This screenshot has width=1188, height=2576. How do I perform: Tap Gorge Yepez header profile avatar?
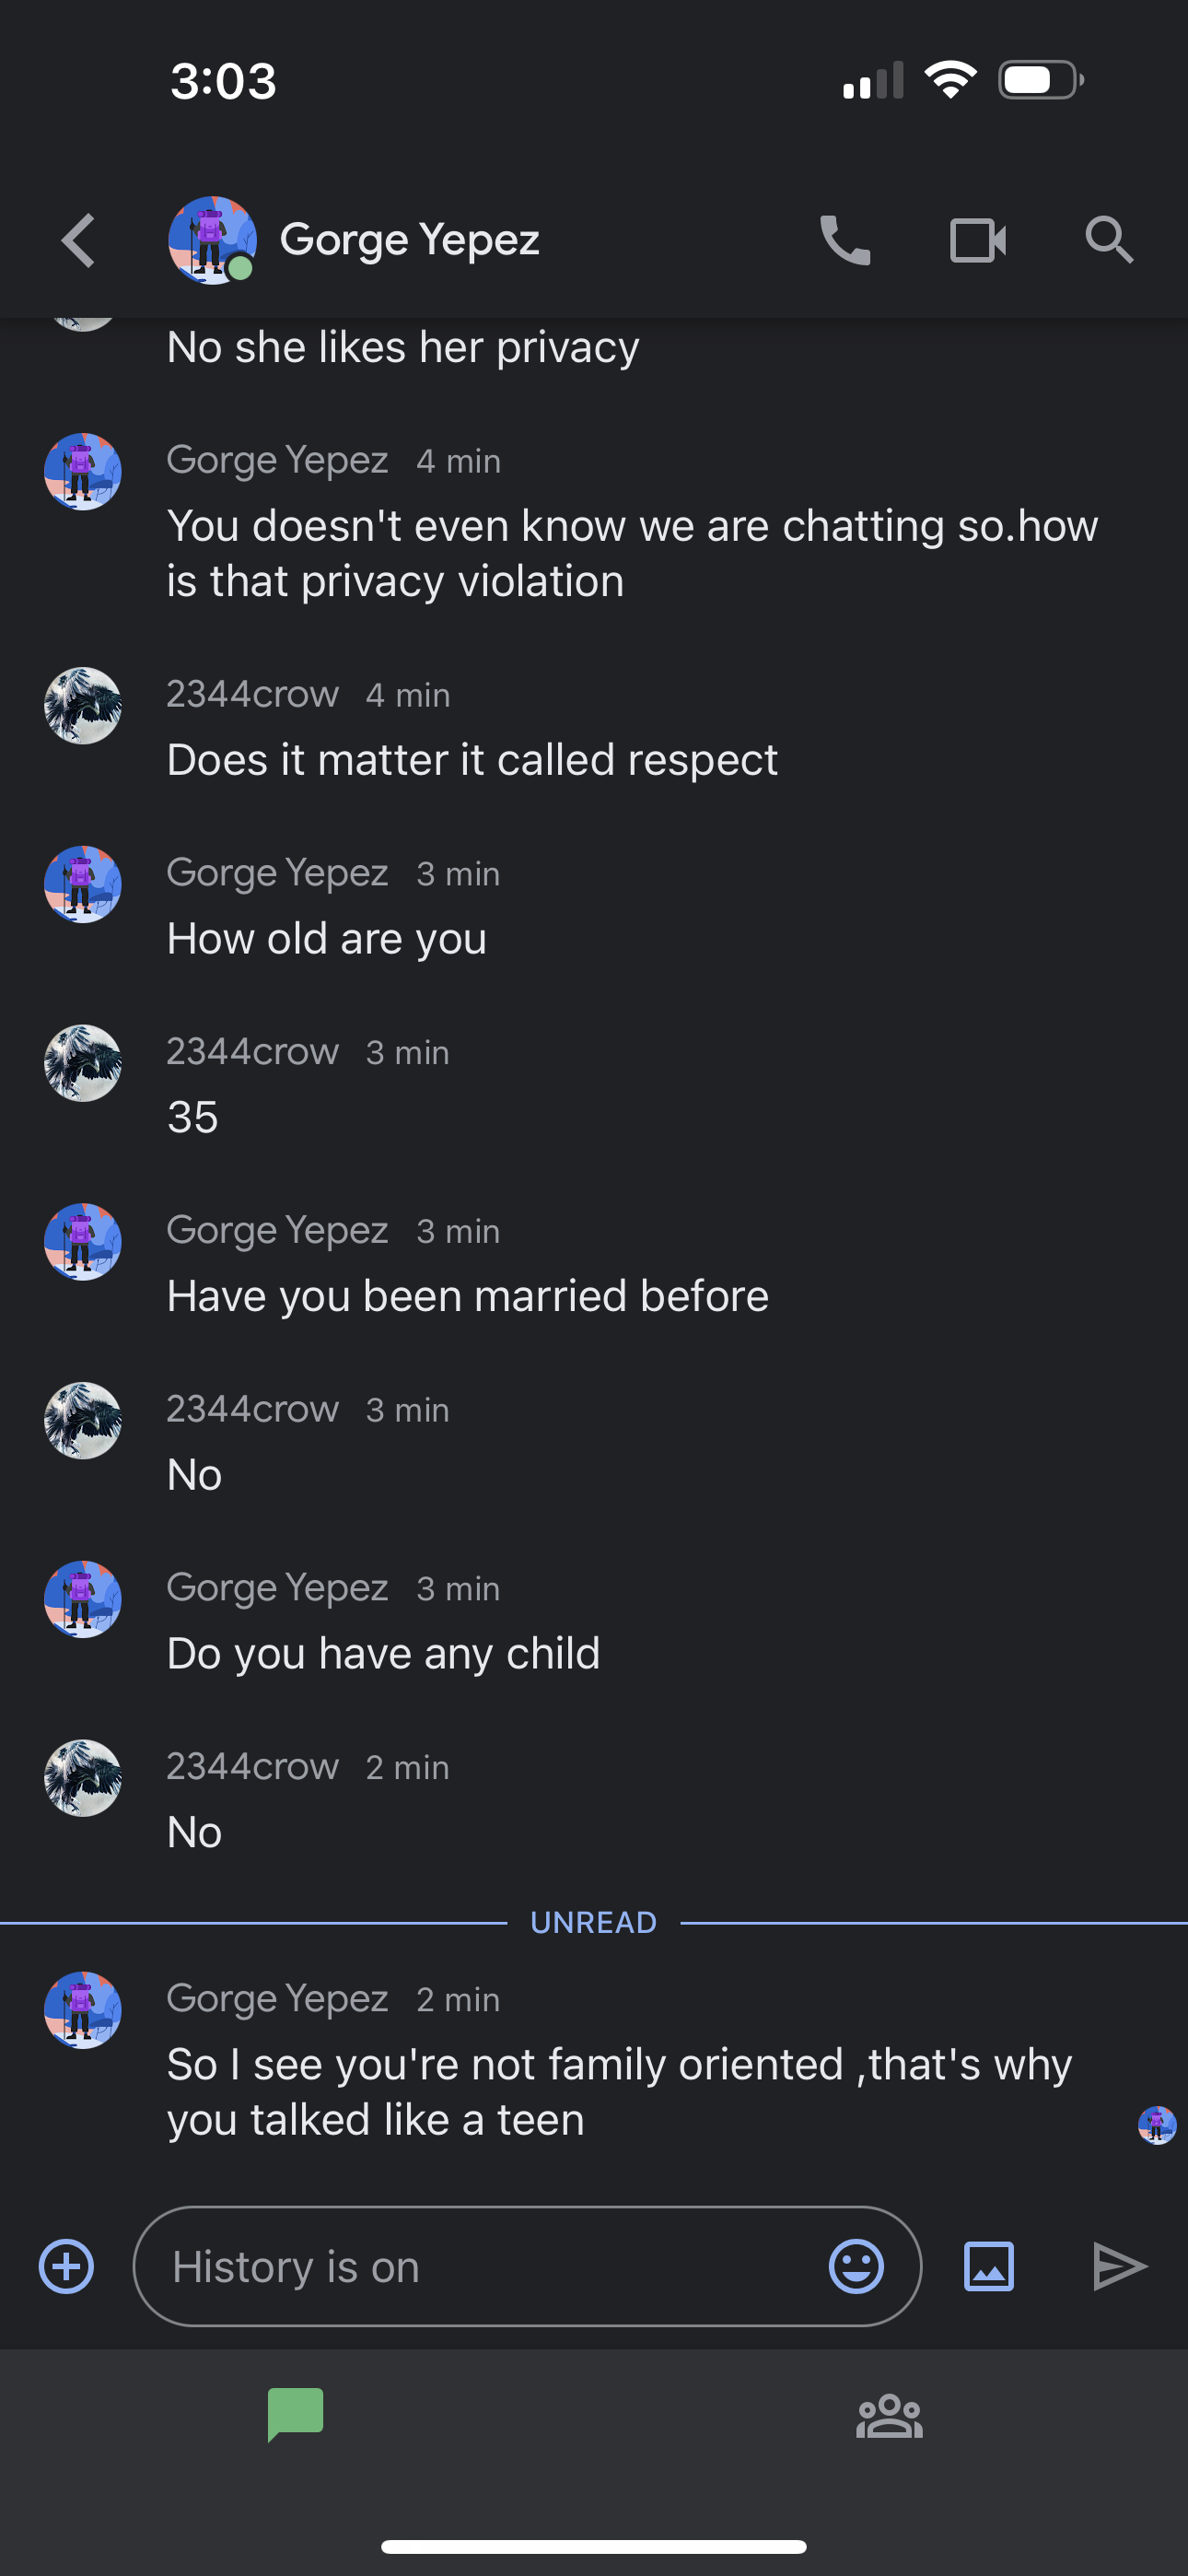click(x=212, y=240)
